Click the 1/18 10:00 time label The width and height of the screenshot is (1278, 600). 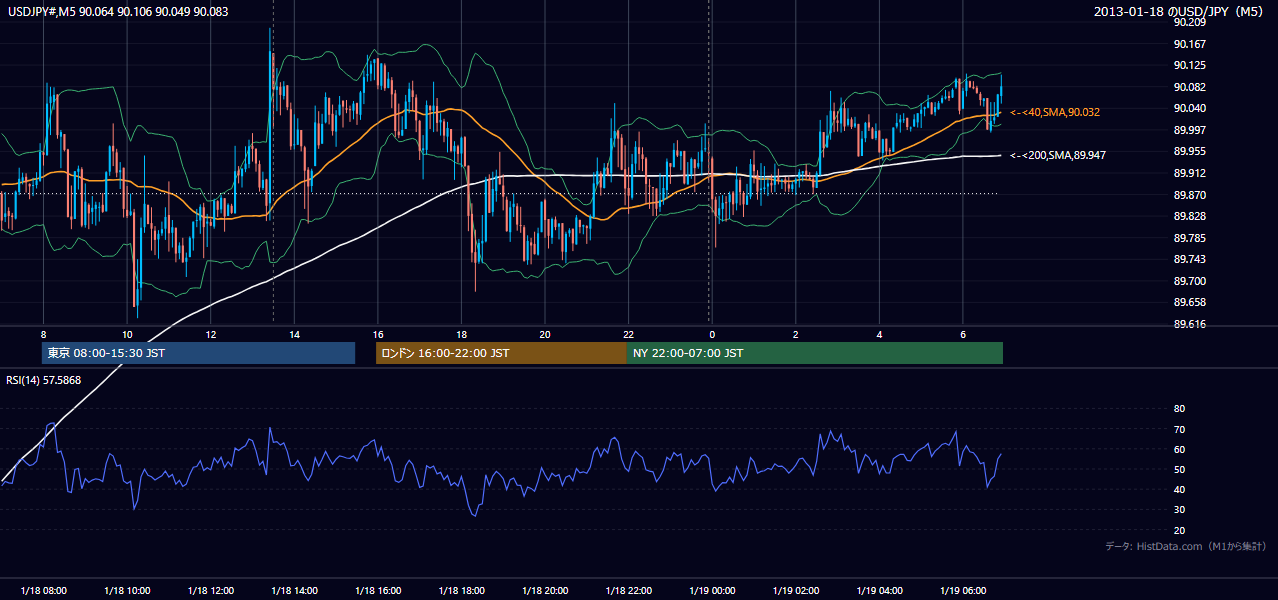(x=127, y=591)
